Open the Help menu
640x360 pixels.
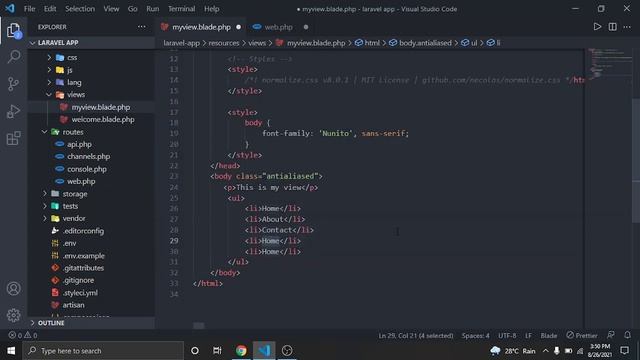pos(211,9)
